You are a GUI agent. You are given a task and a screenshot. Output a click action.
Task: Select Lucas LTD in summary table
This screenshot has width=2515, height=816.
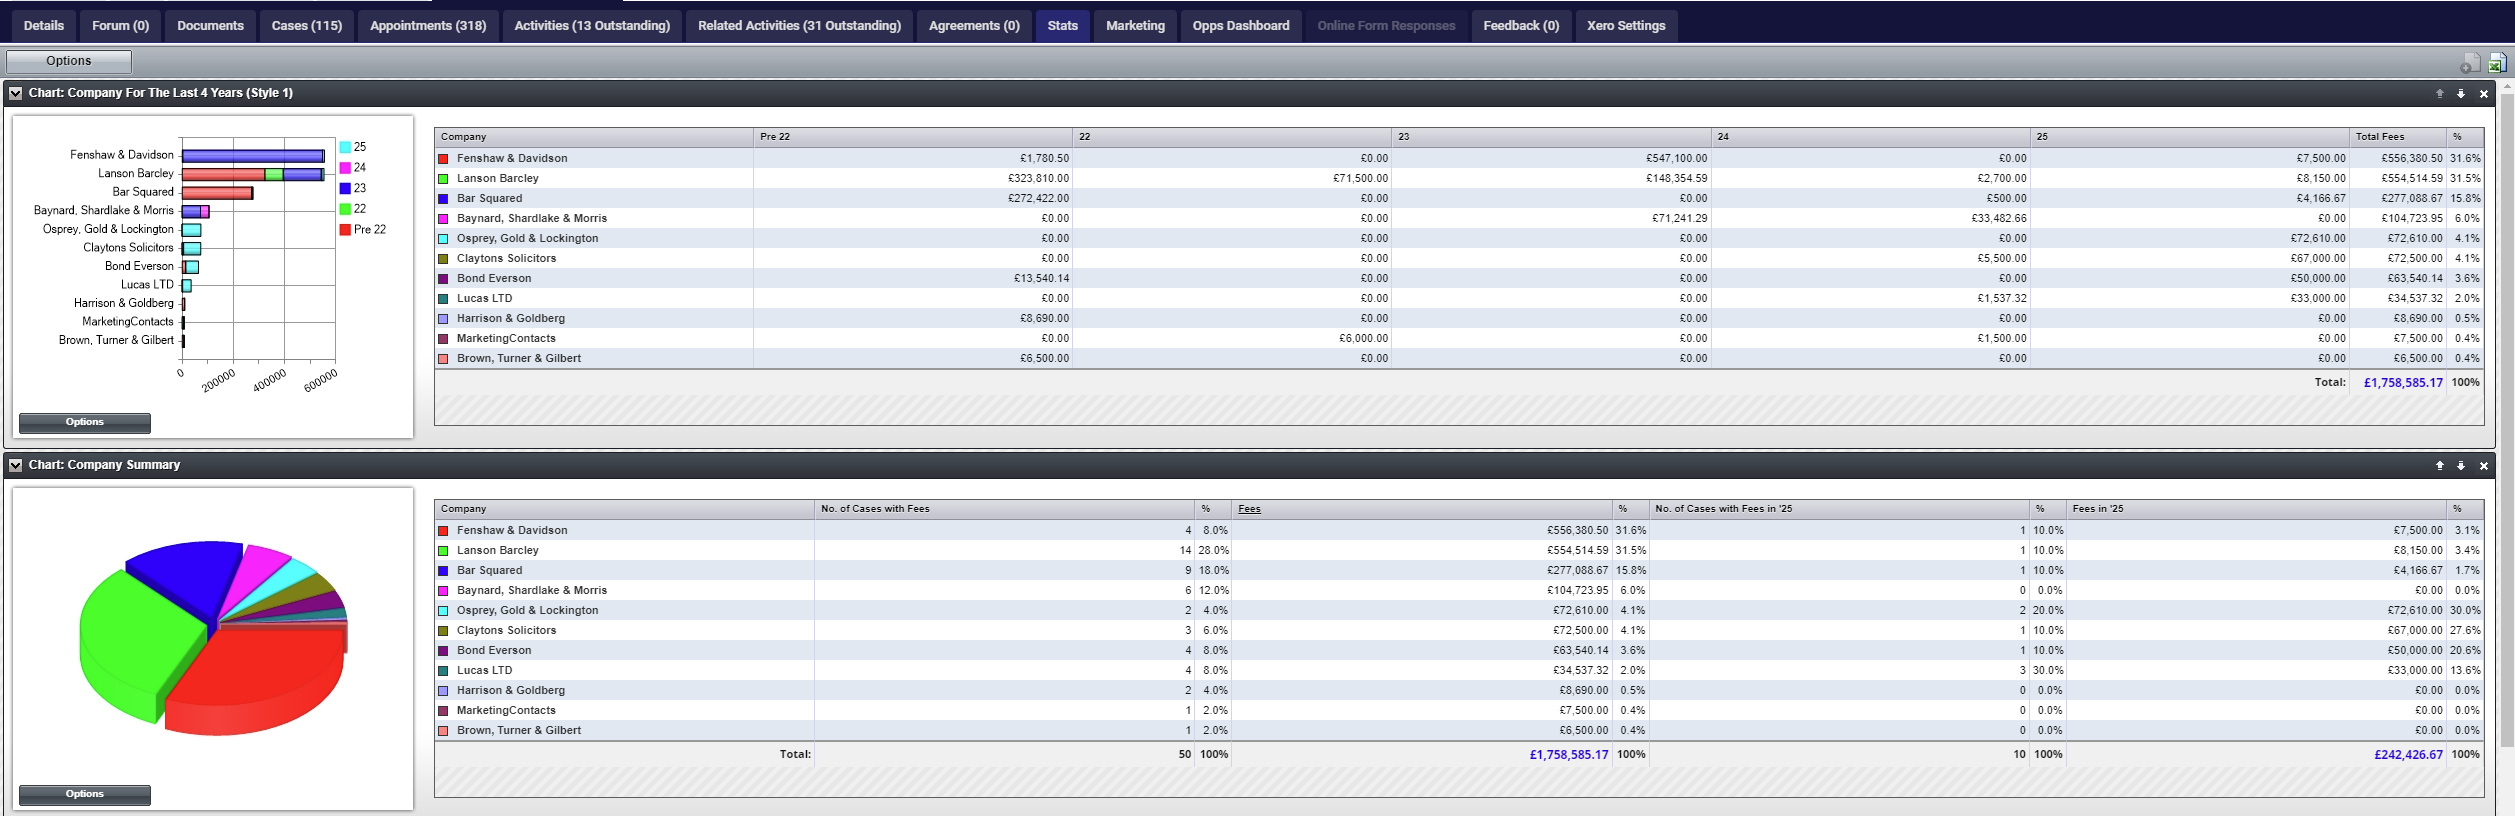484,671
